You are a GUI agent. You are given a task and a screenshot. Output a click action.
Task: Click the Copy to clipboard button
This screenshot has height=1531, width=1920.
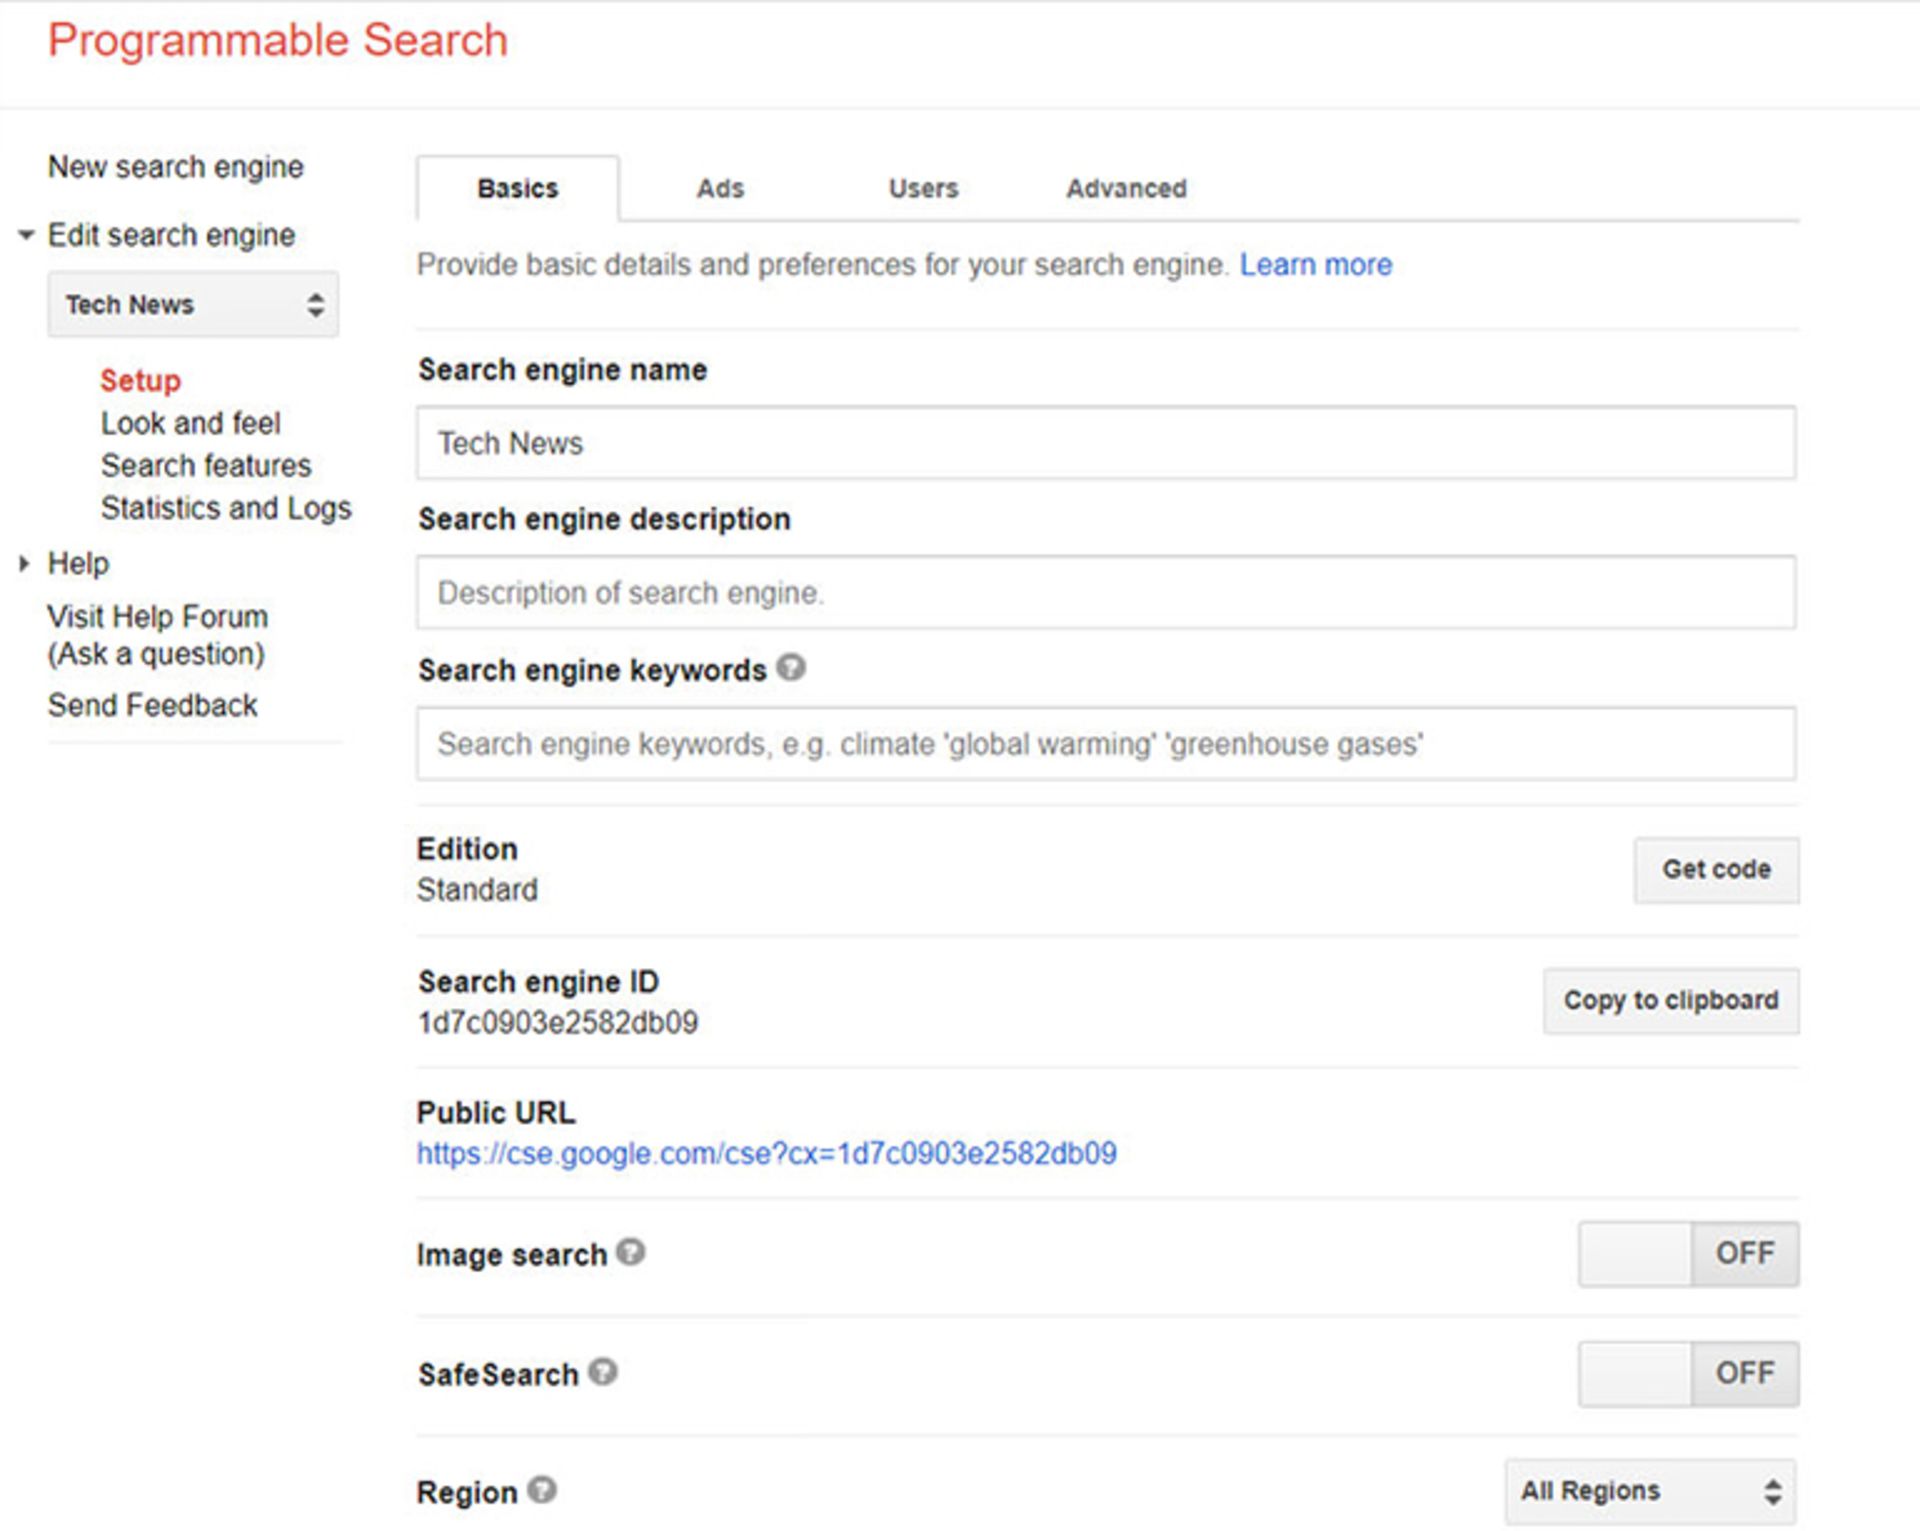1670,1000
